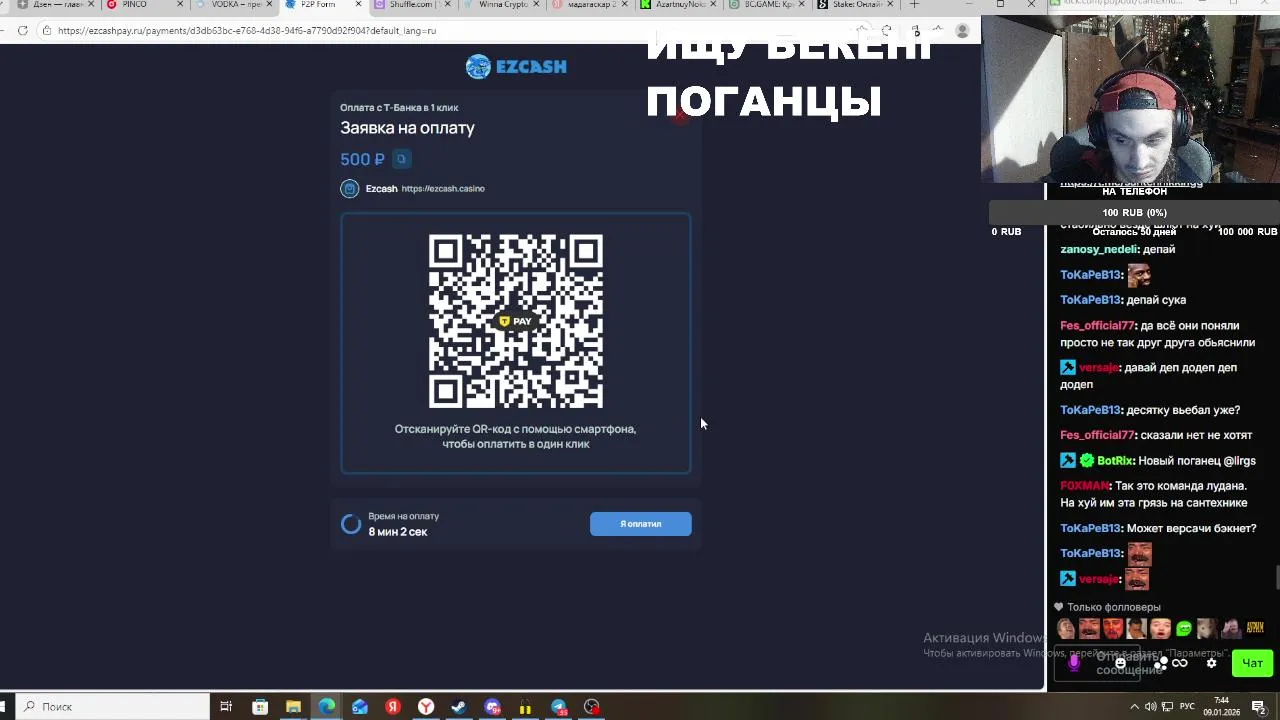Click the Windows taskbar search box

tap(113, 707)
